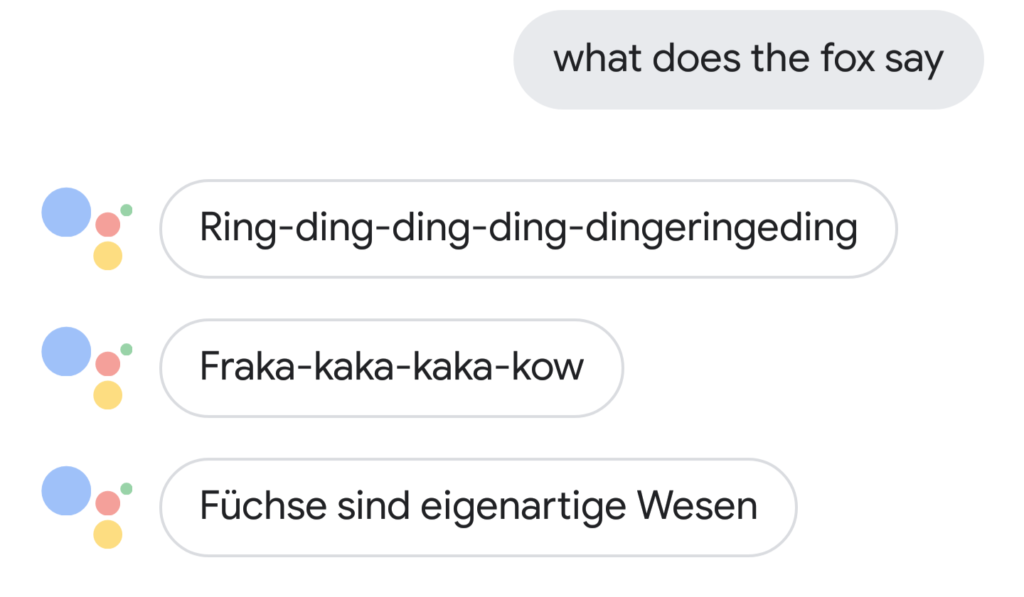The width and height of the screenshot is (1024, 597).
Task: Tap the red dot beside the Fraka-kaka reply
Action: (108, 364)
